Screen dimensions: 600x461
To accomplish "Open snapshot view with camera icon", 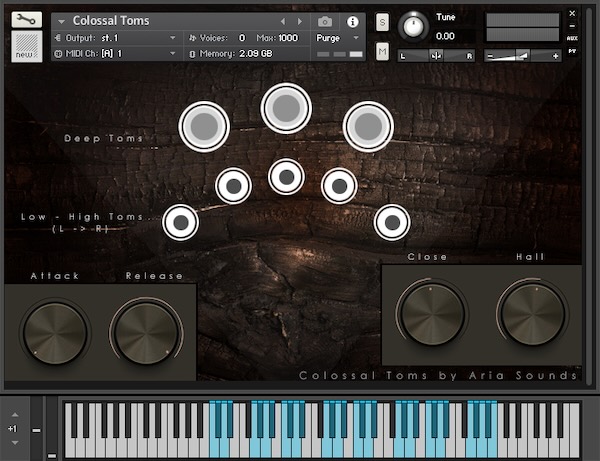I will [x=325, y=22].
